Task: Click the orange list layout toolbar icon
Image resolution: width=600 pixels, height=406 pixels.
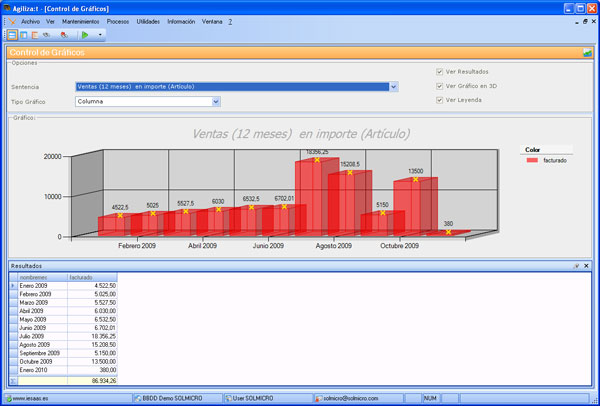Action: click(35, 35)
